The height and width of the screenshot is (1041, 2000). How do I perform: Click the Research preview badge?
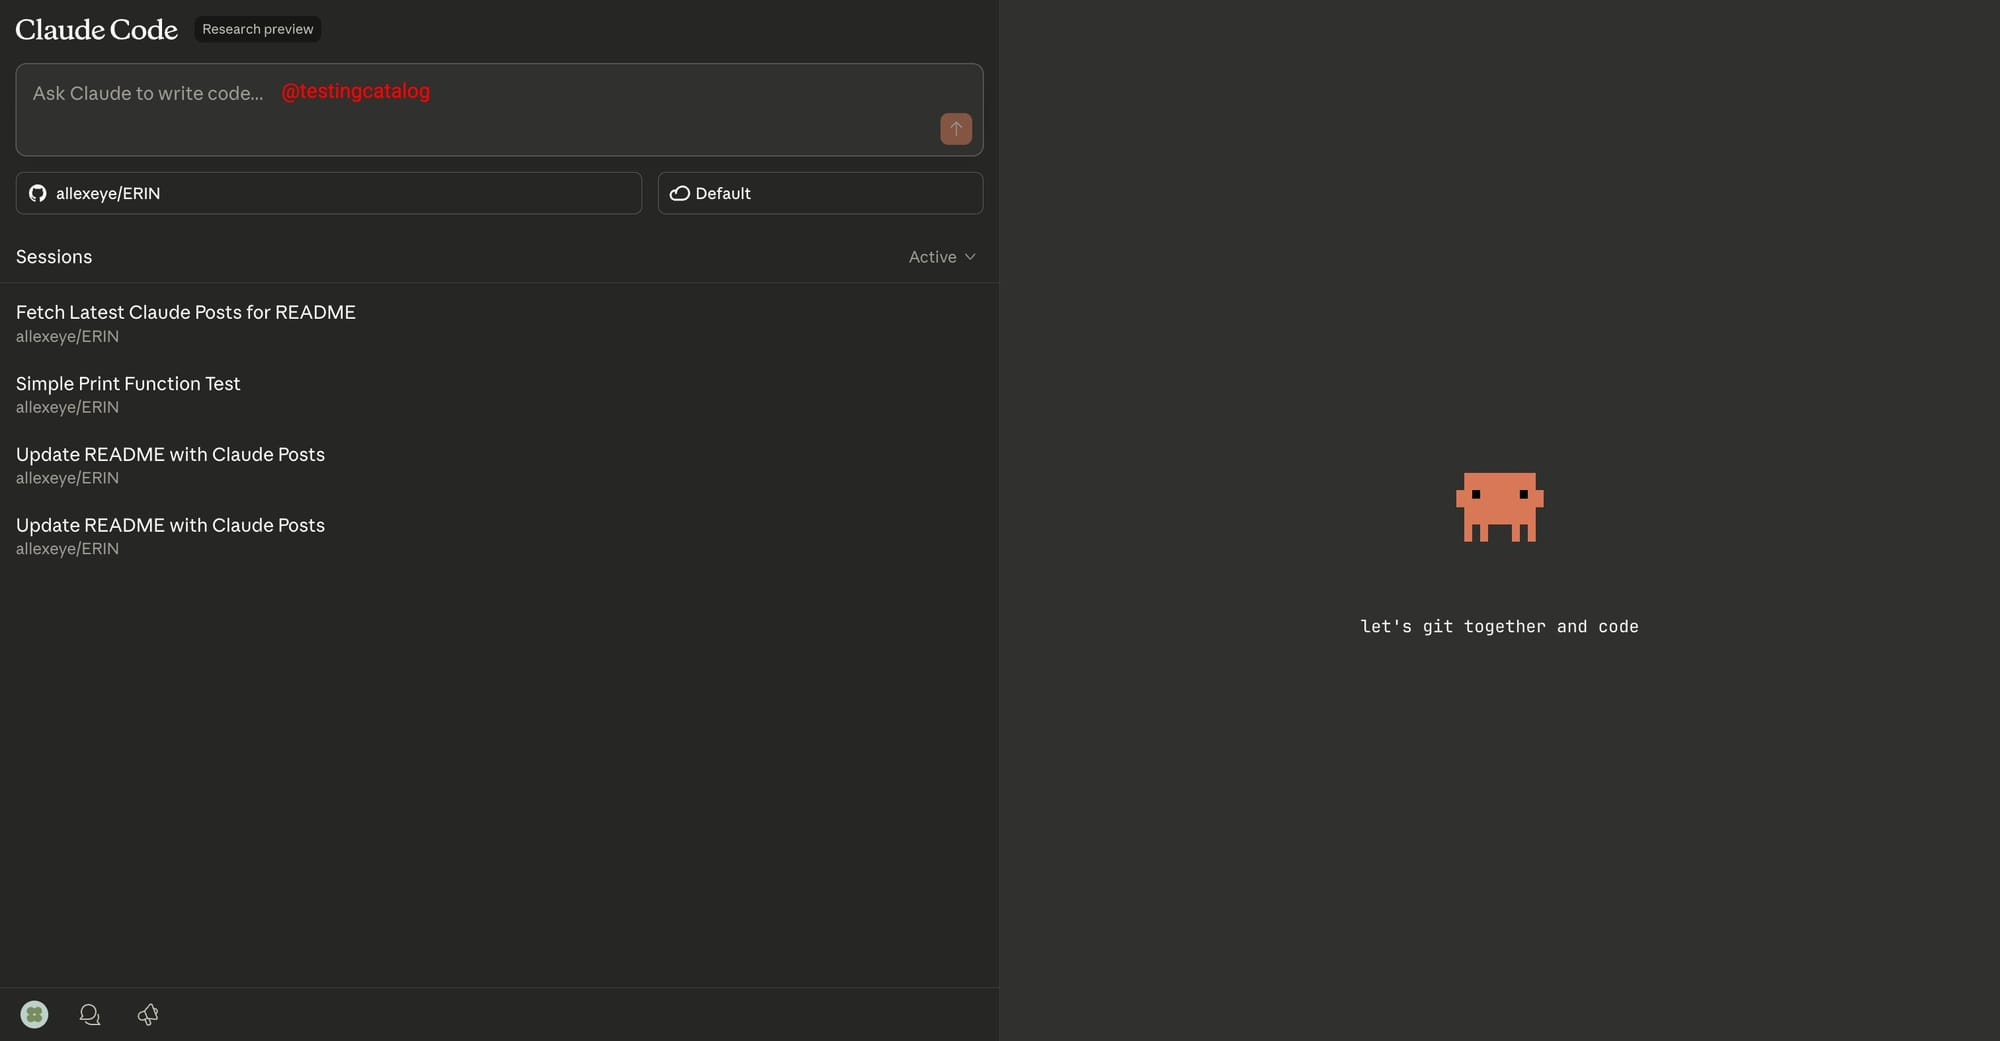258,29
